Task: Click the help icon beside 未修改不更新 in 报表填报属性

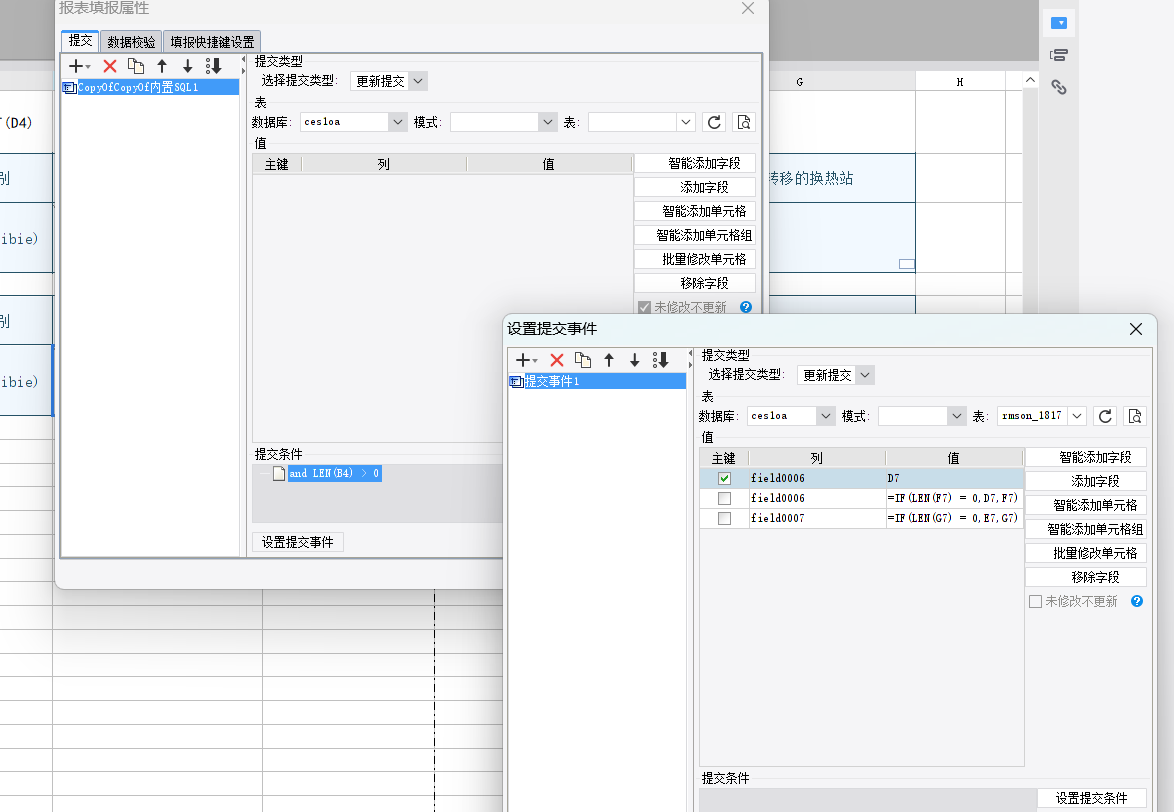Action: click(x=746, y=307)
